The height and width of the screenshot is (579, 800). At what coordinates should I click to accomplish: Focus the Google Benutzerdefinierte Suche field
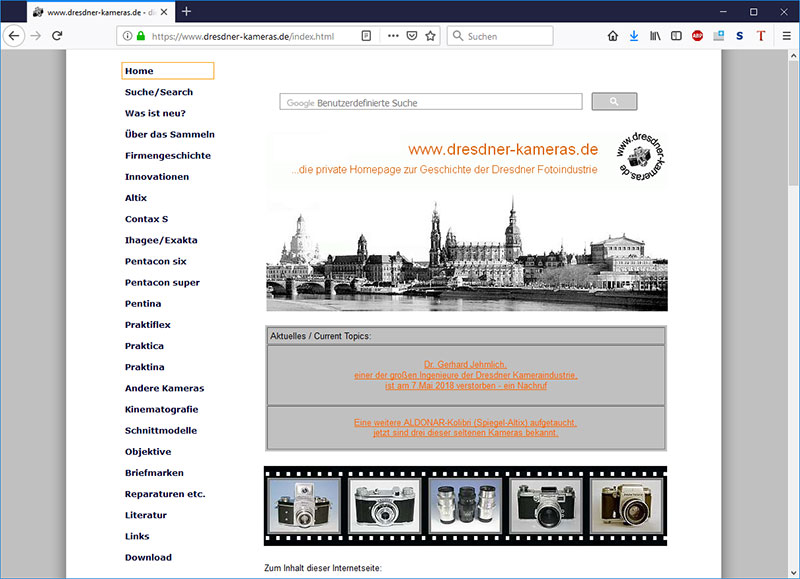click(431, 102)
